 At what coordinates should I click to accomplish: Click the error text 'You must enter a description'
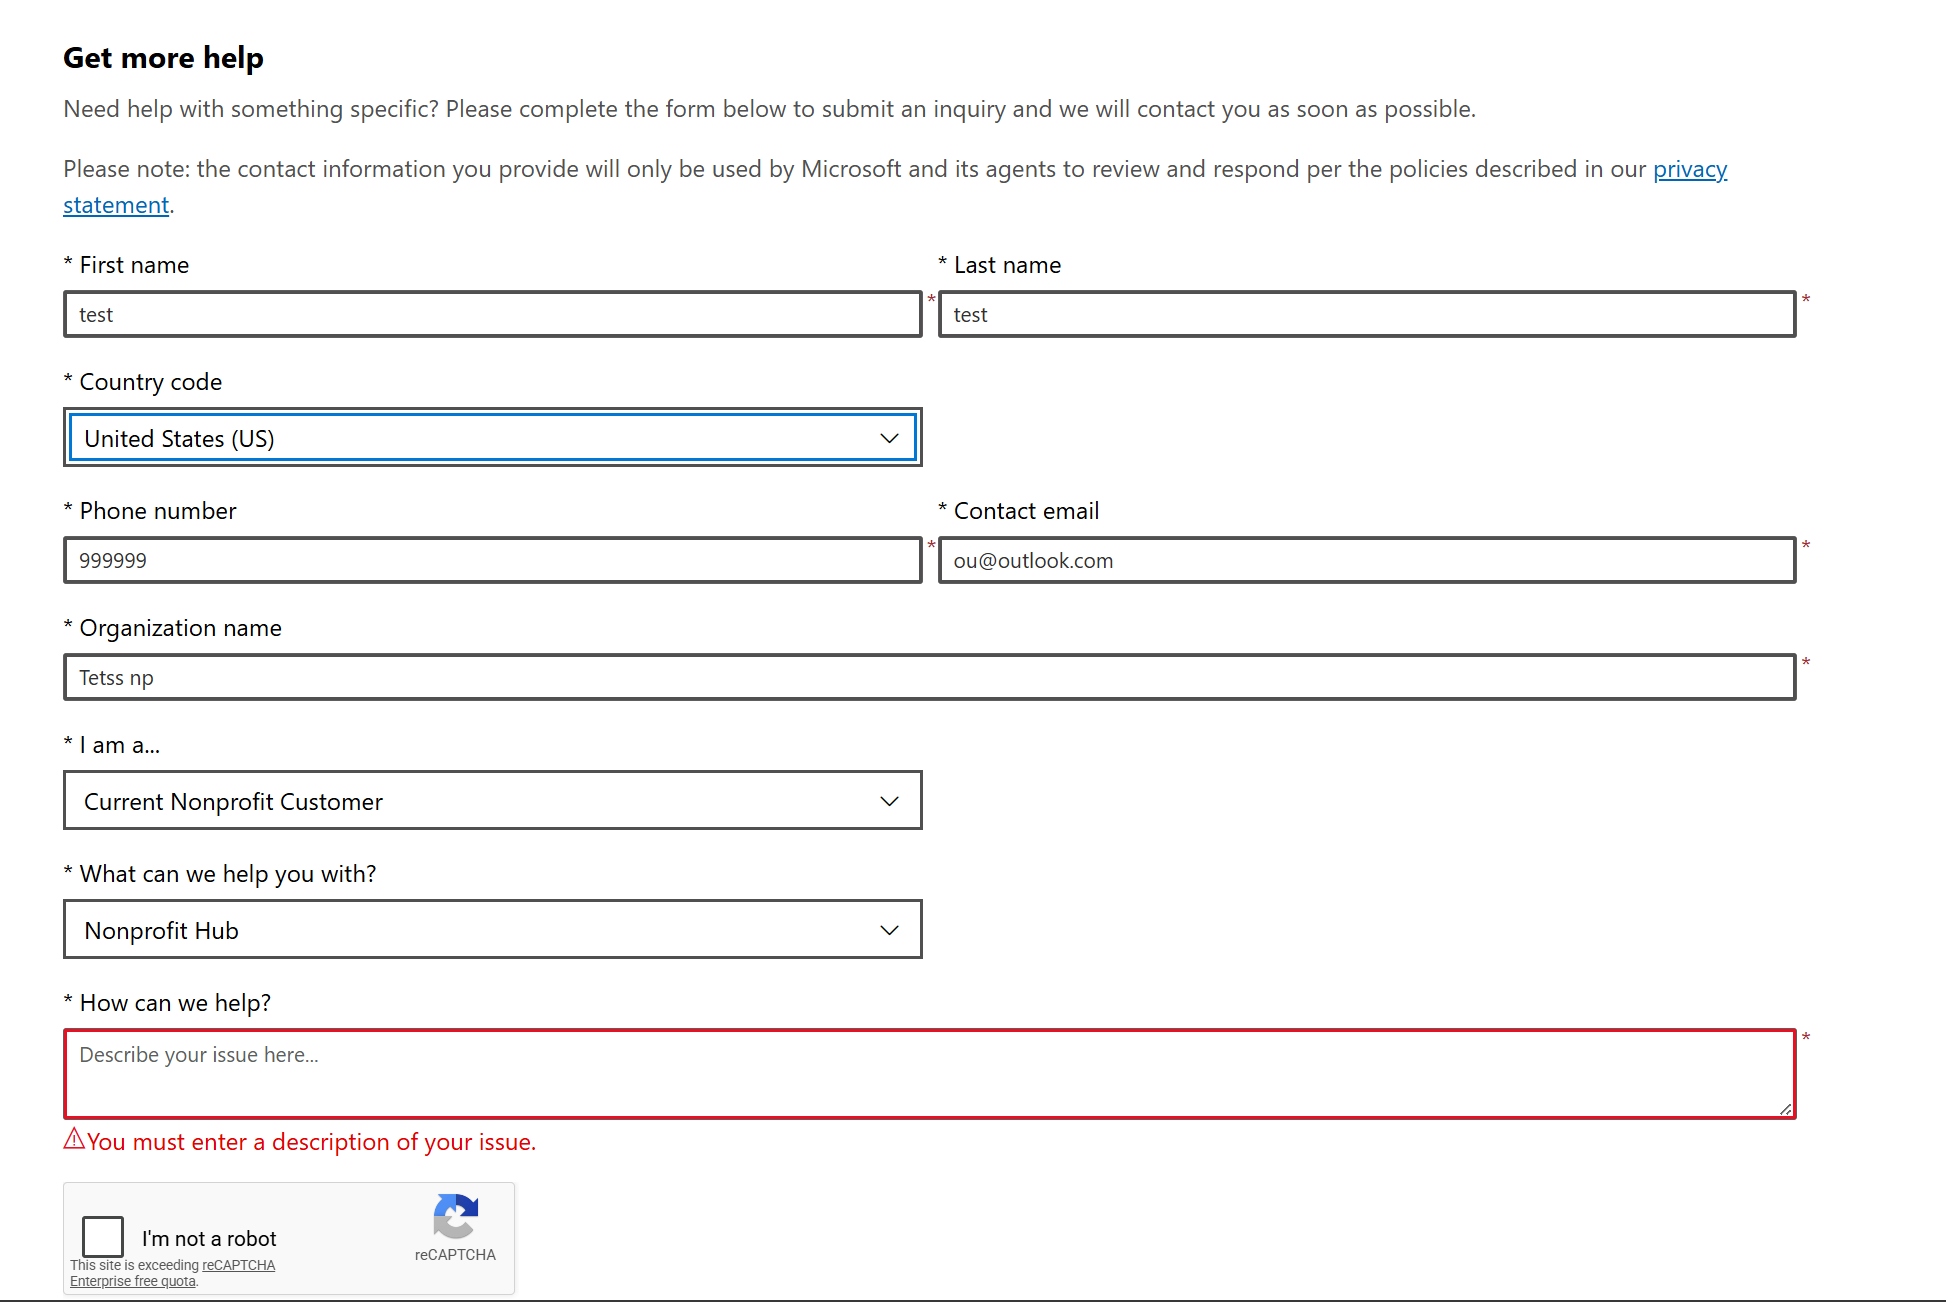point(312,1142)
